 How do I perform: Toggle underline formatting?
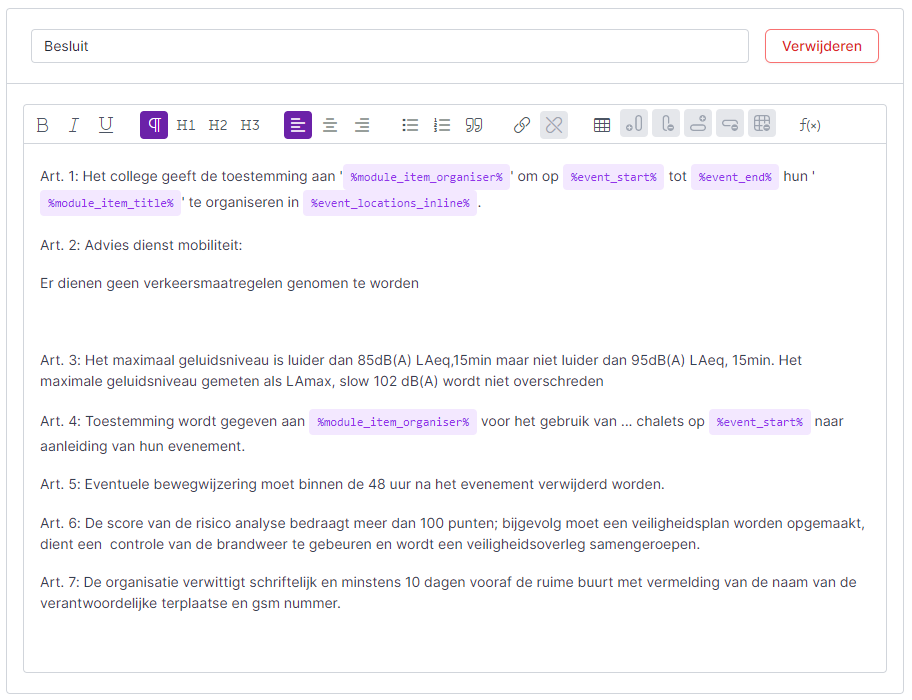[106, 125]
